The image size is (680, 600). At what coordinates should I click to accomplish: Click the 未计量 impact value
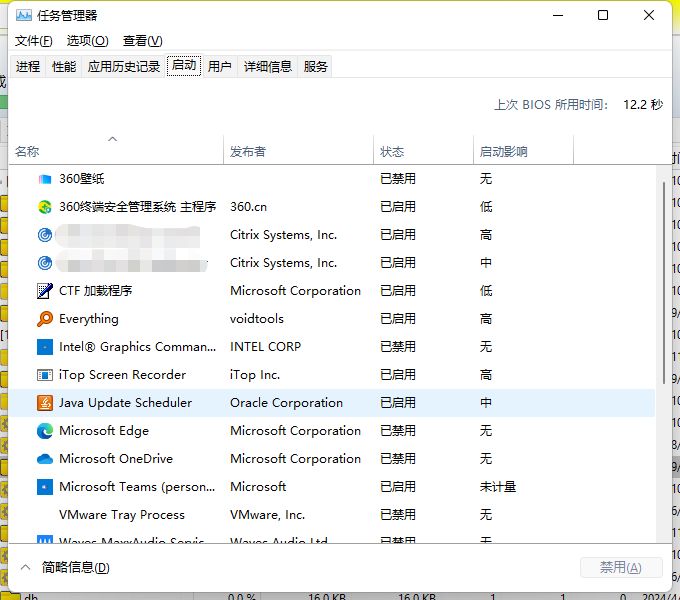tap(498, 487)
